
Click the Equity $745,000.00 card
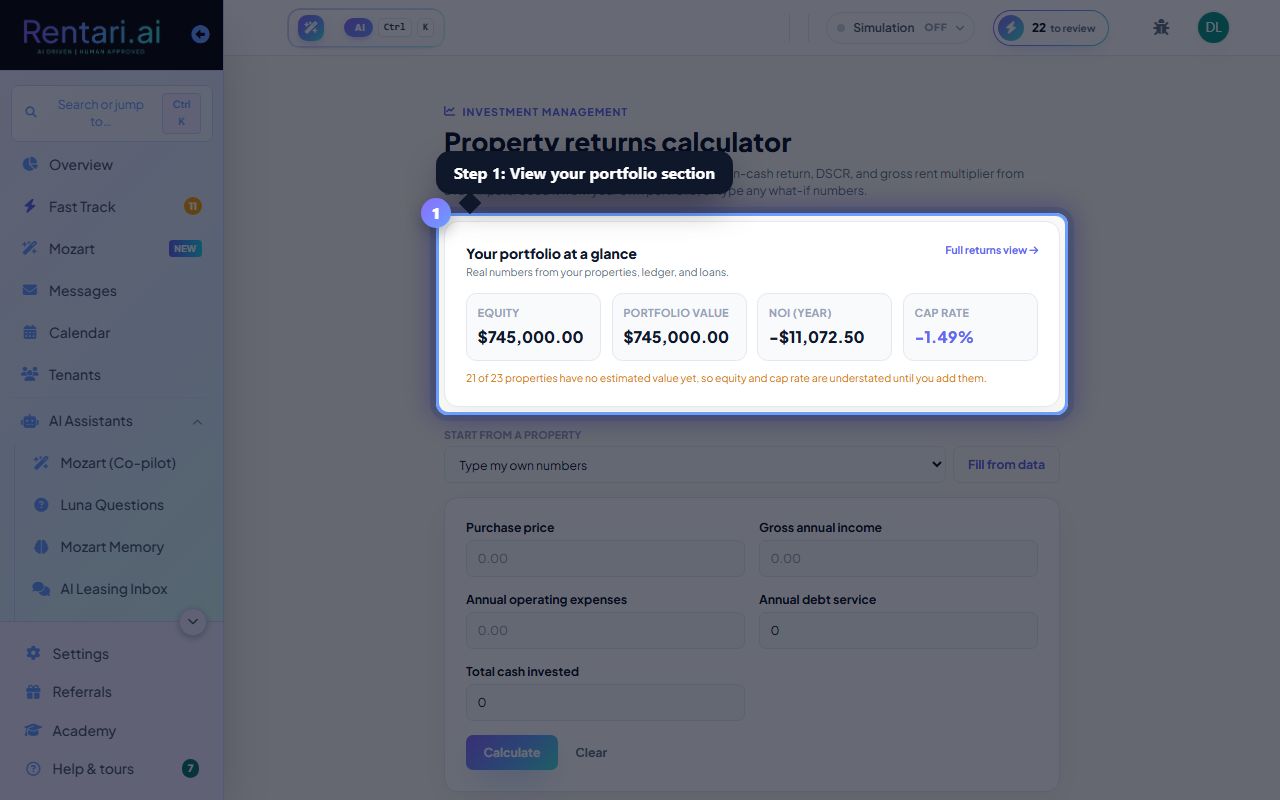tap(533, 327)
